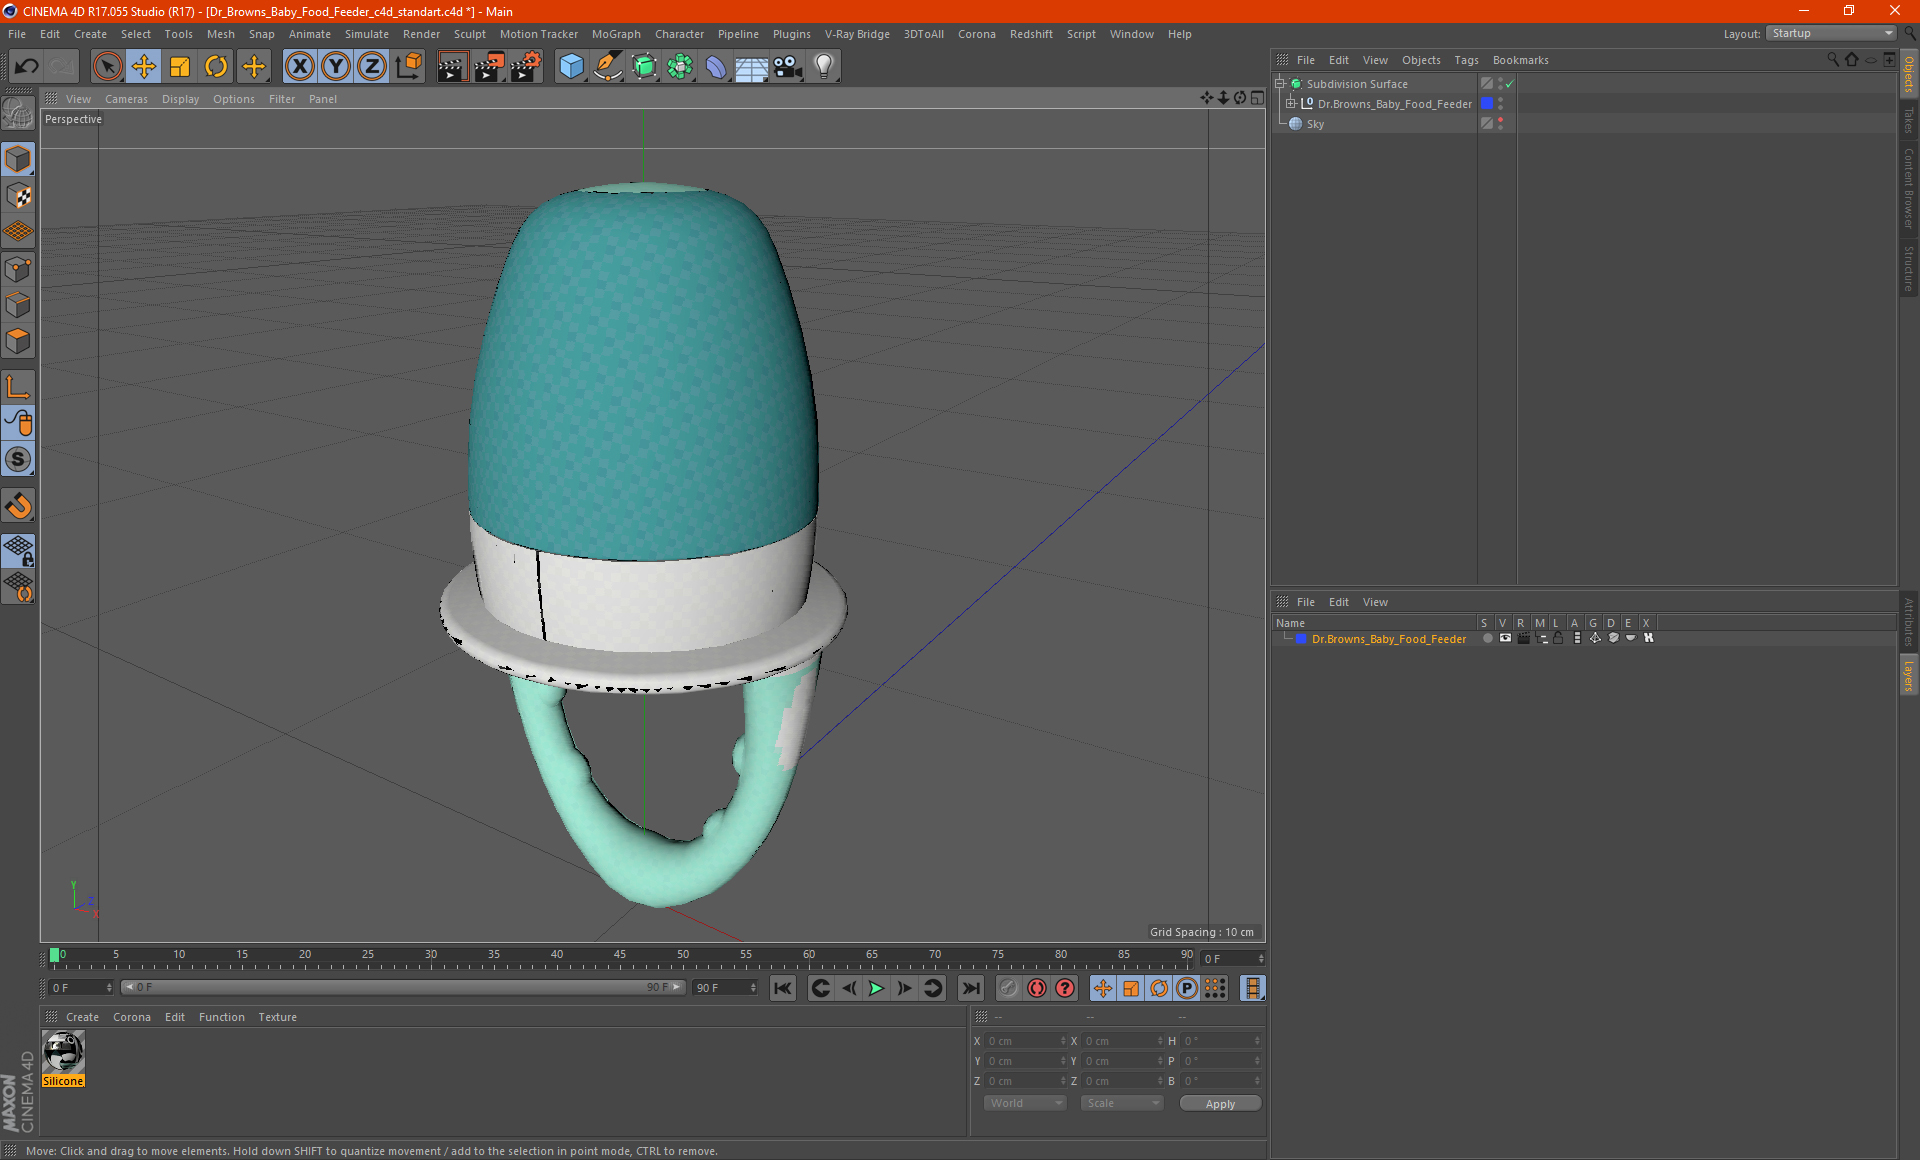The image size is (1920, 1160).
Task: Add a Light object bulb icon
Action: pos(824,67)
